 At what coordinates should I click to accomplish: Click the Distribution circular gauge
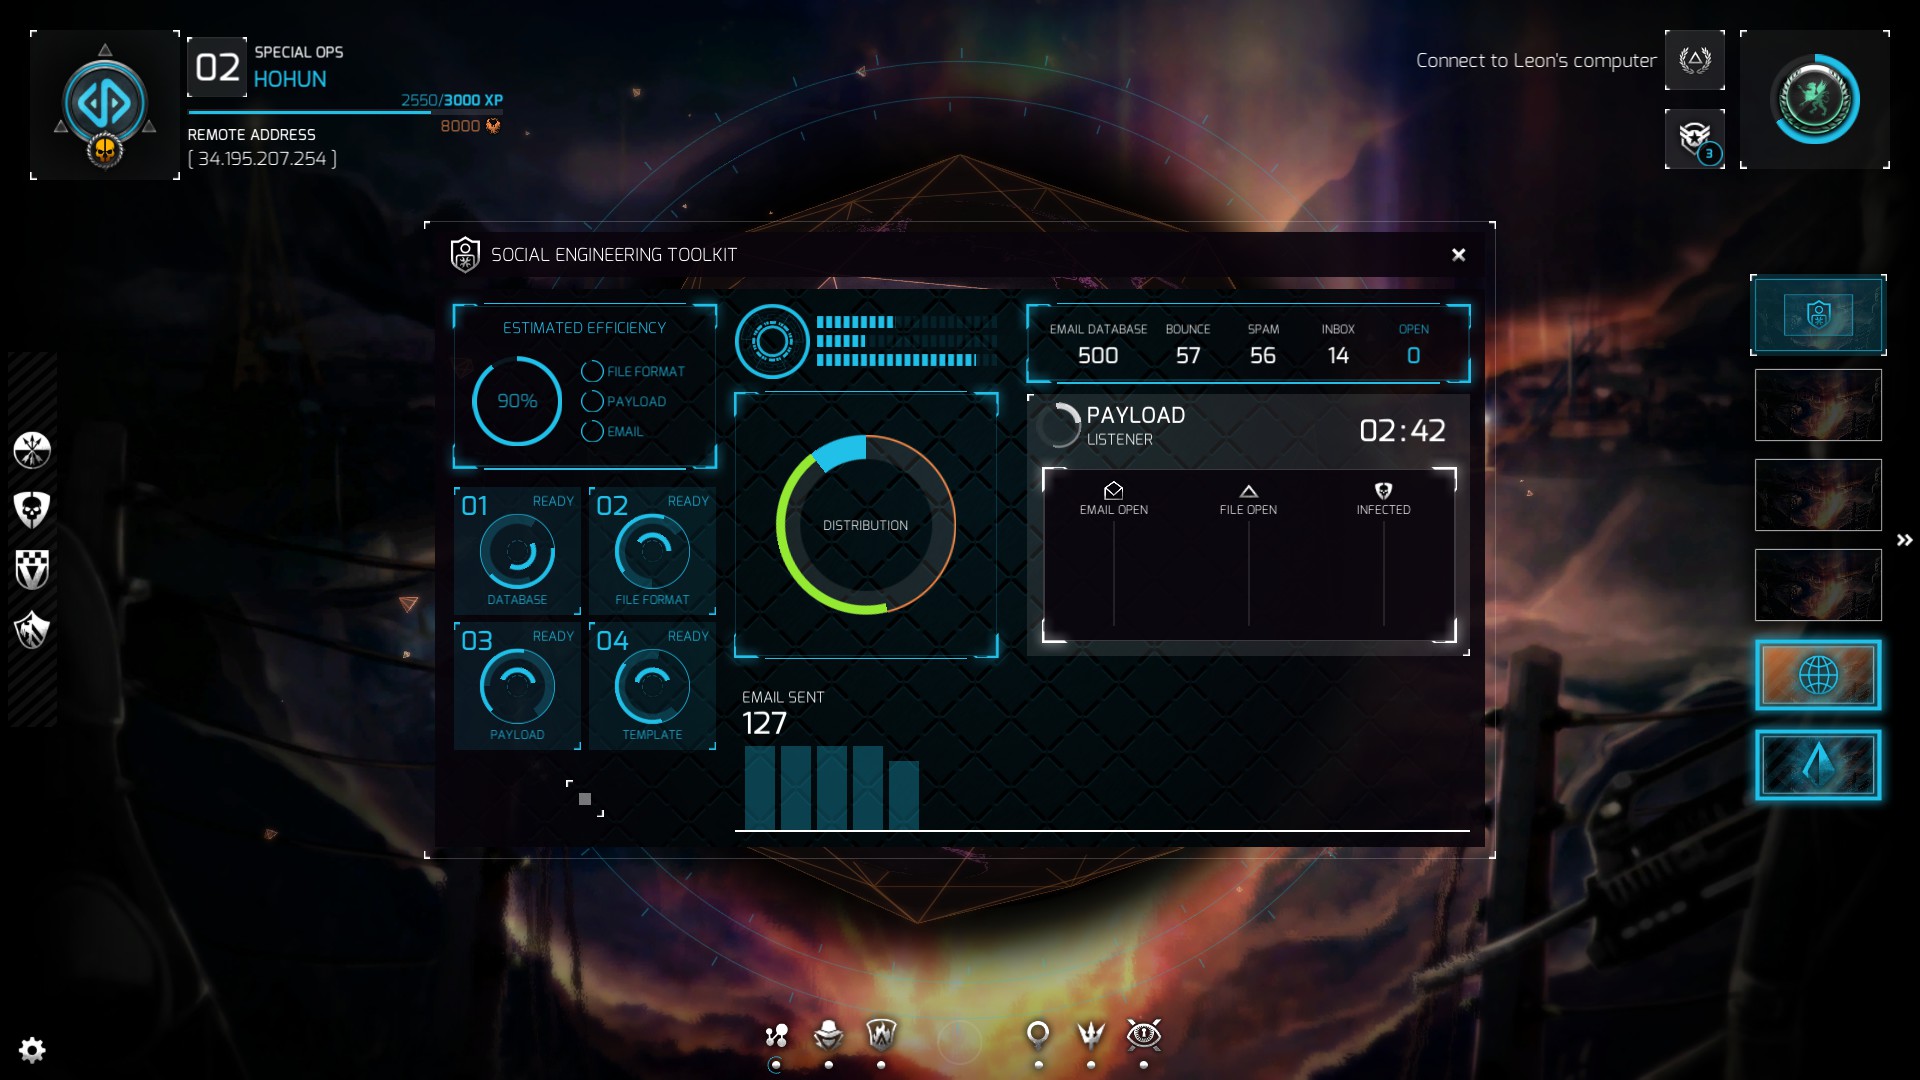[x=866, y=525]
